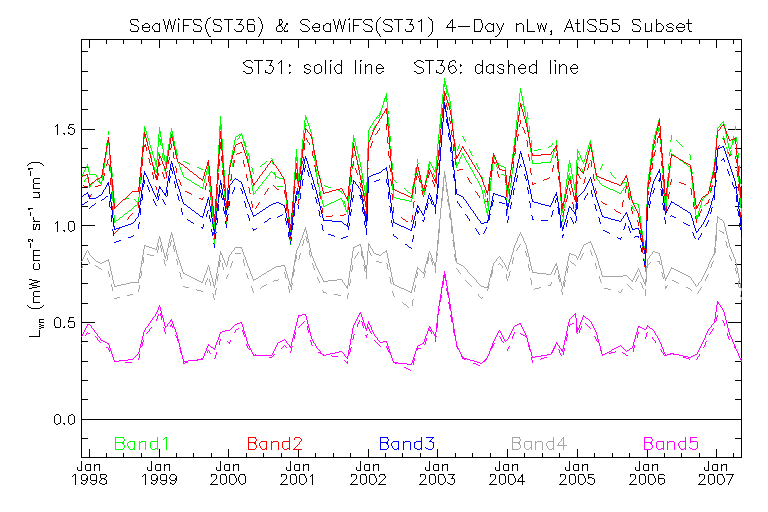Image resolution: width=768 pixels, height=512 pixels.
Task: Click the green Band1 peak in early 2003
Action: (445, 79)
